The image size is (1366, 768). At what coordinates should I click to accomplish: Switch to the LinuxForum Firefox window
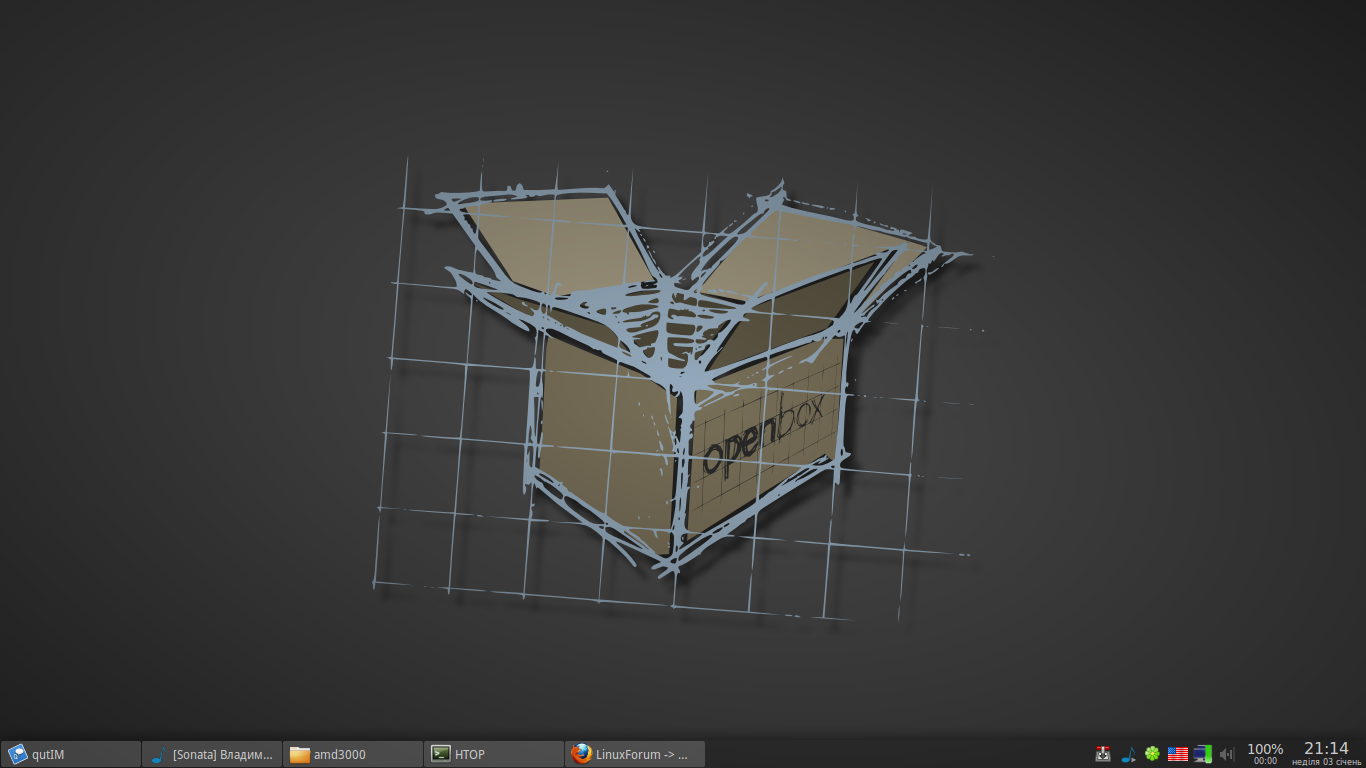(x=635, y=754)
